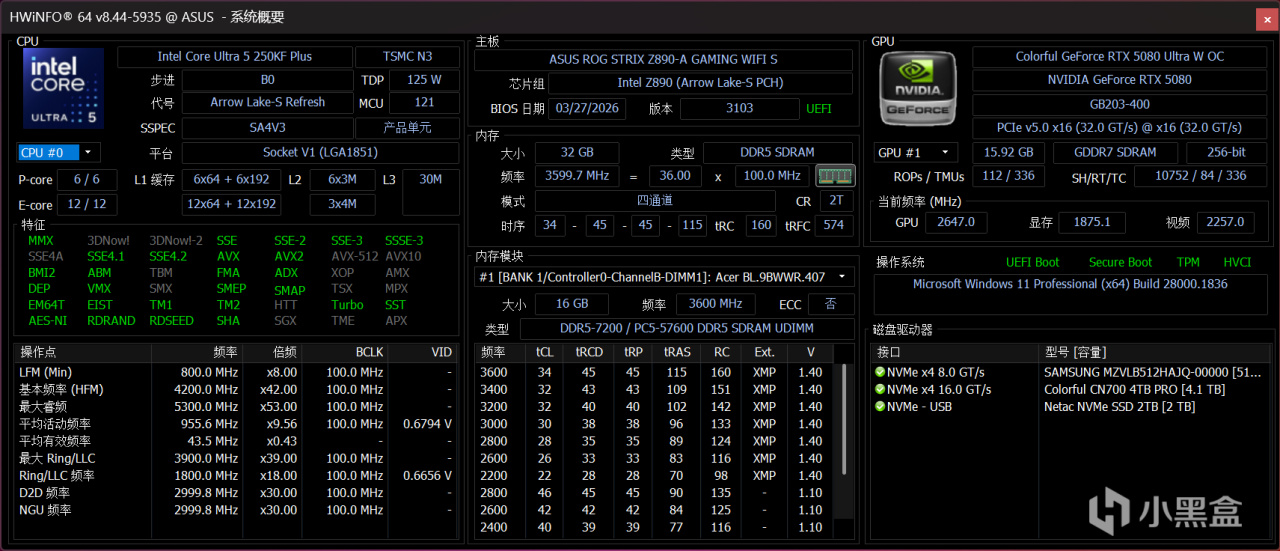1280x551 pixels.
Task: Click the stepping value B0
Action: pyautogui.click(x=268, y=80)
